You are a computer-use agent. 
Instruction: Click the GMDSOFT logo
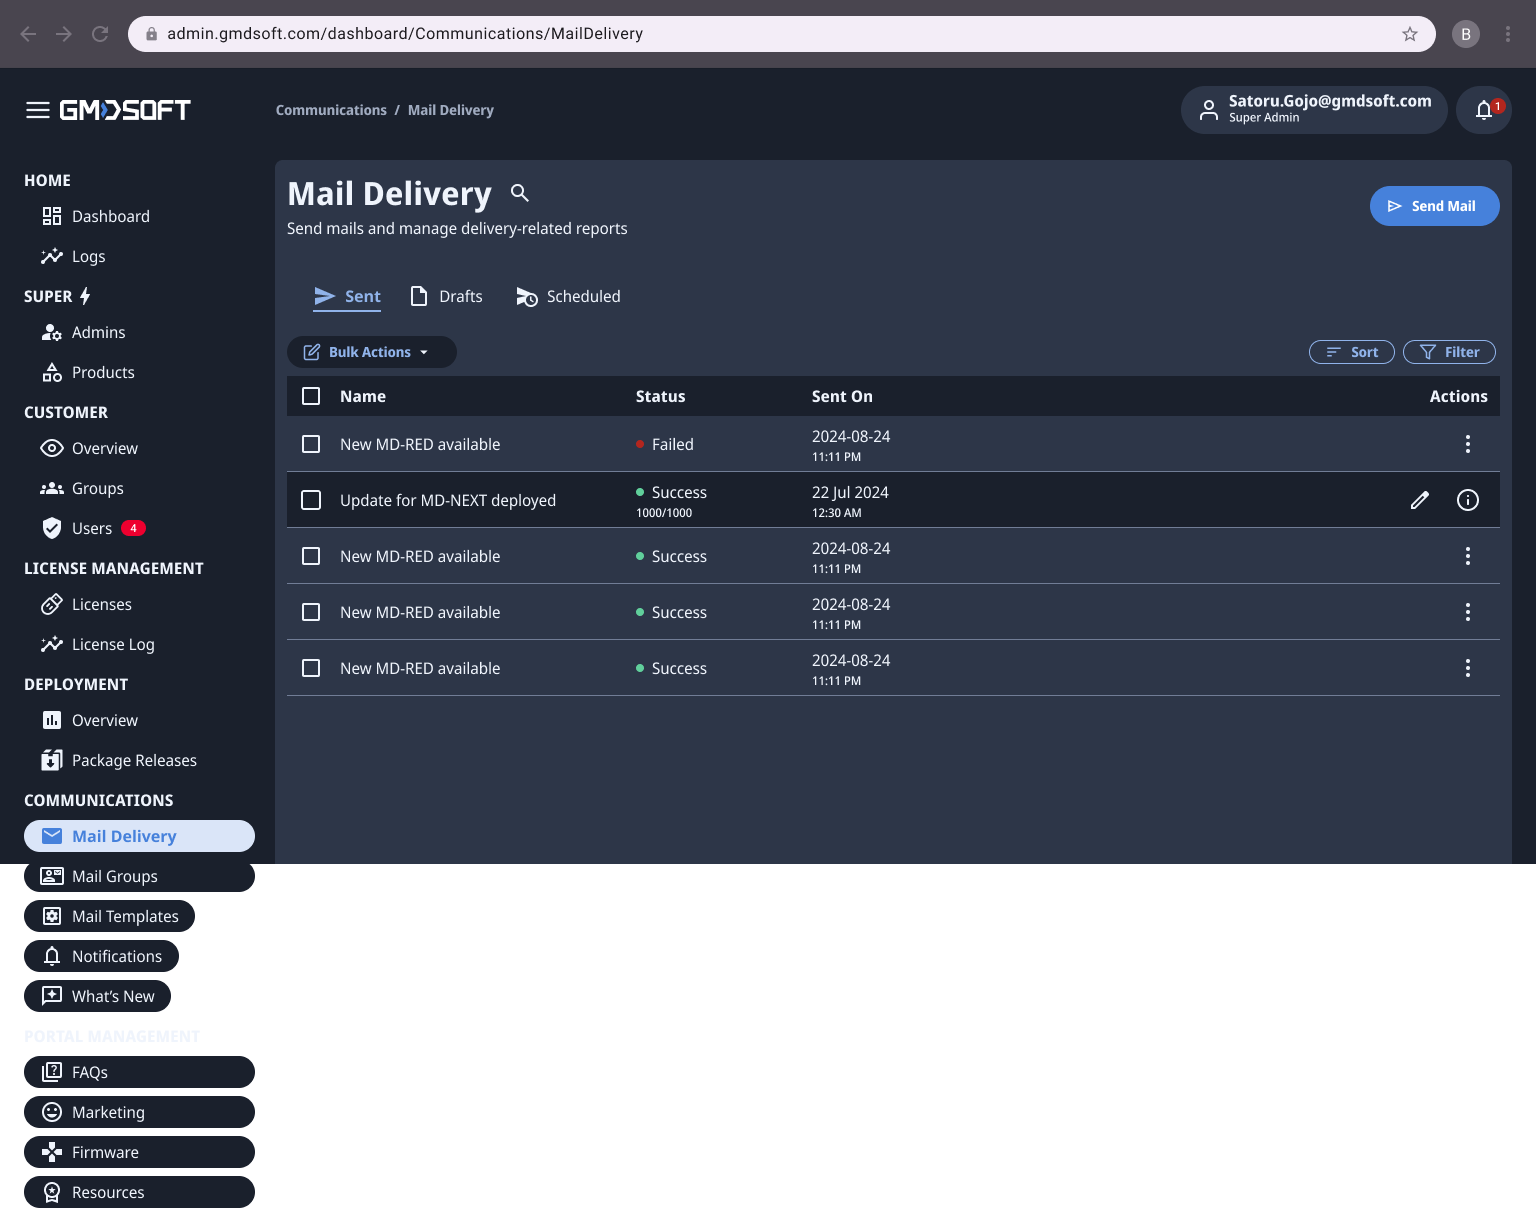coord(125,110)
